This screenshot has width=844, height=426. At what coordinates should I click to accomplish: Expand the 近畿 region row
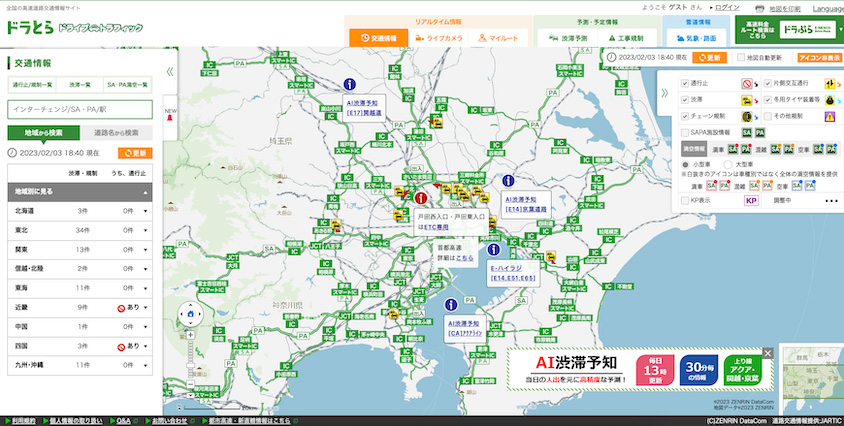point(145,307)
